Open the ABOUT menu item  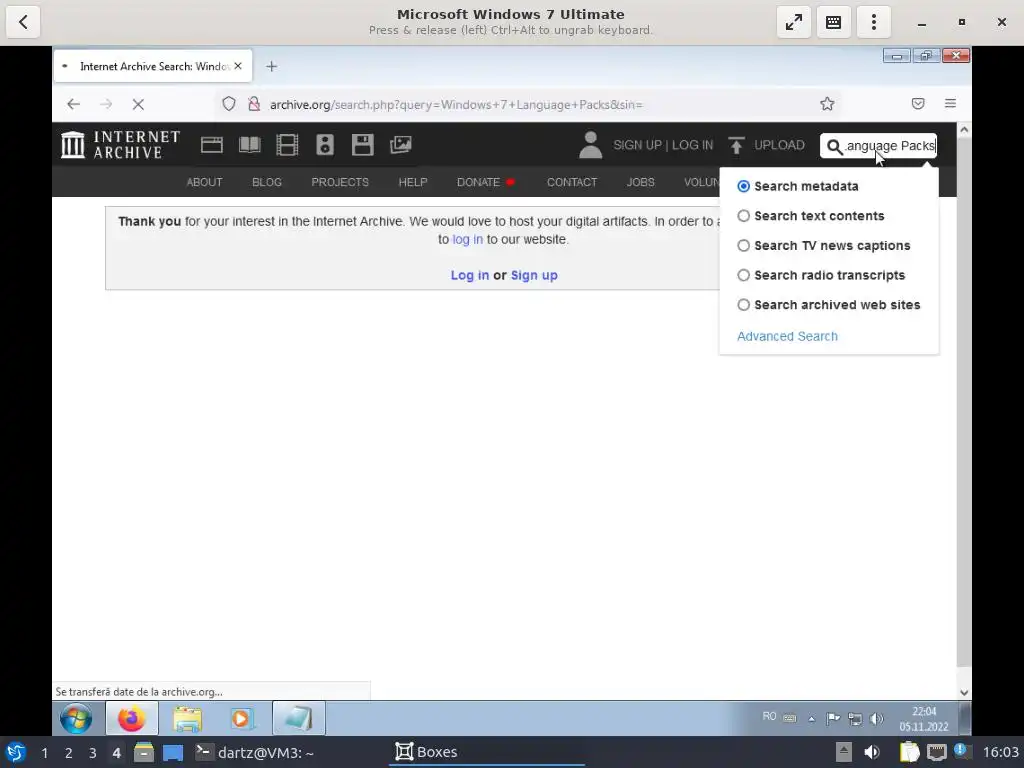coord(204,182)
